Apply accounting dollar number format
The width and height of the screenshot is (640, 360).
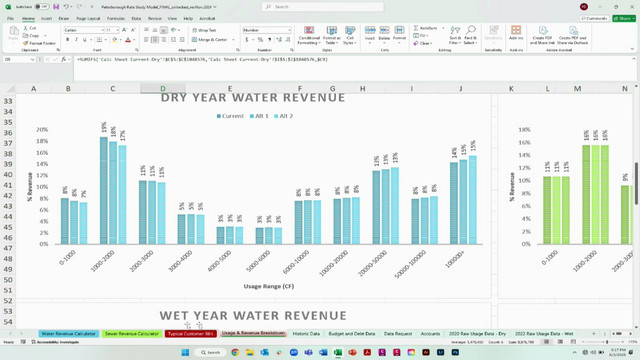[x=247, y=40]
